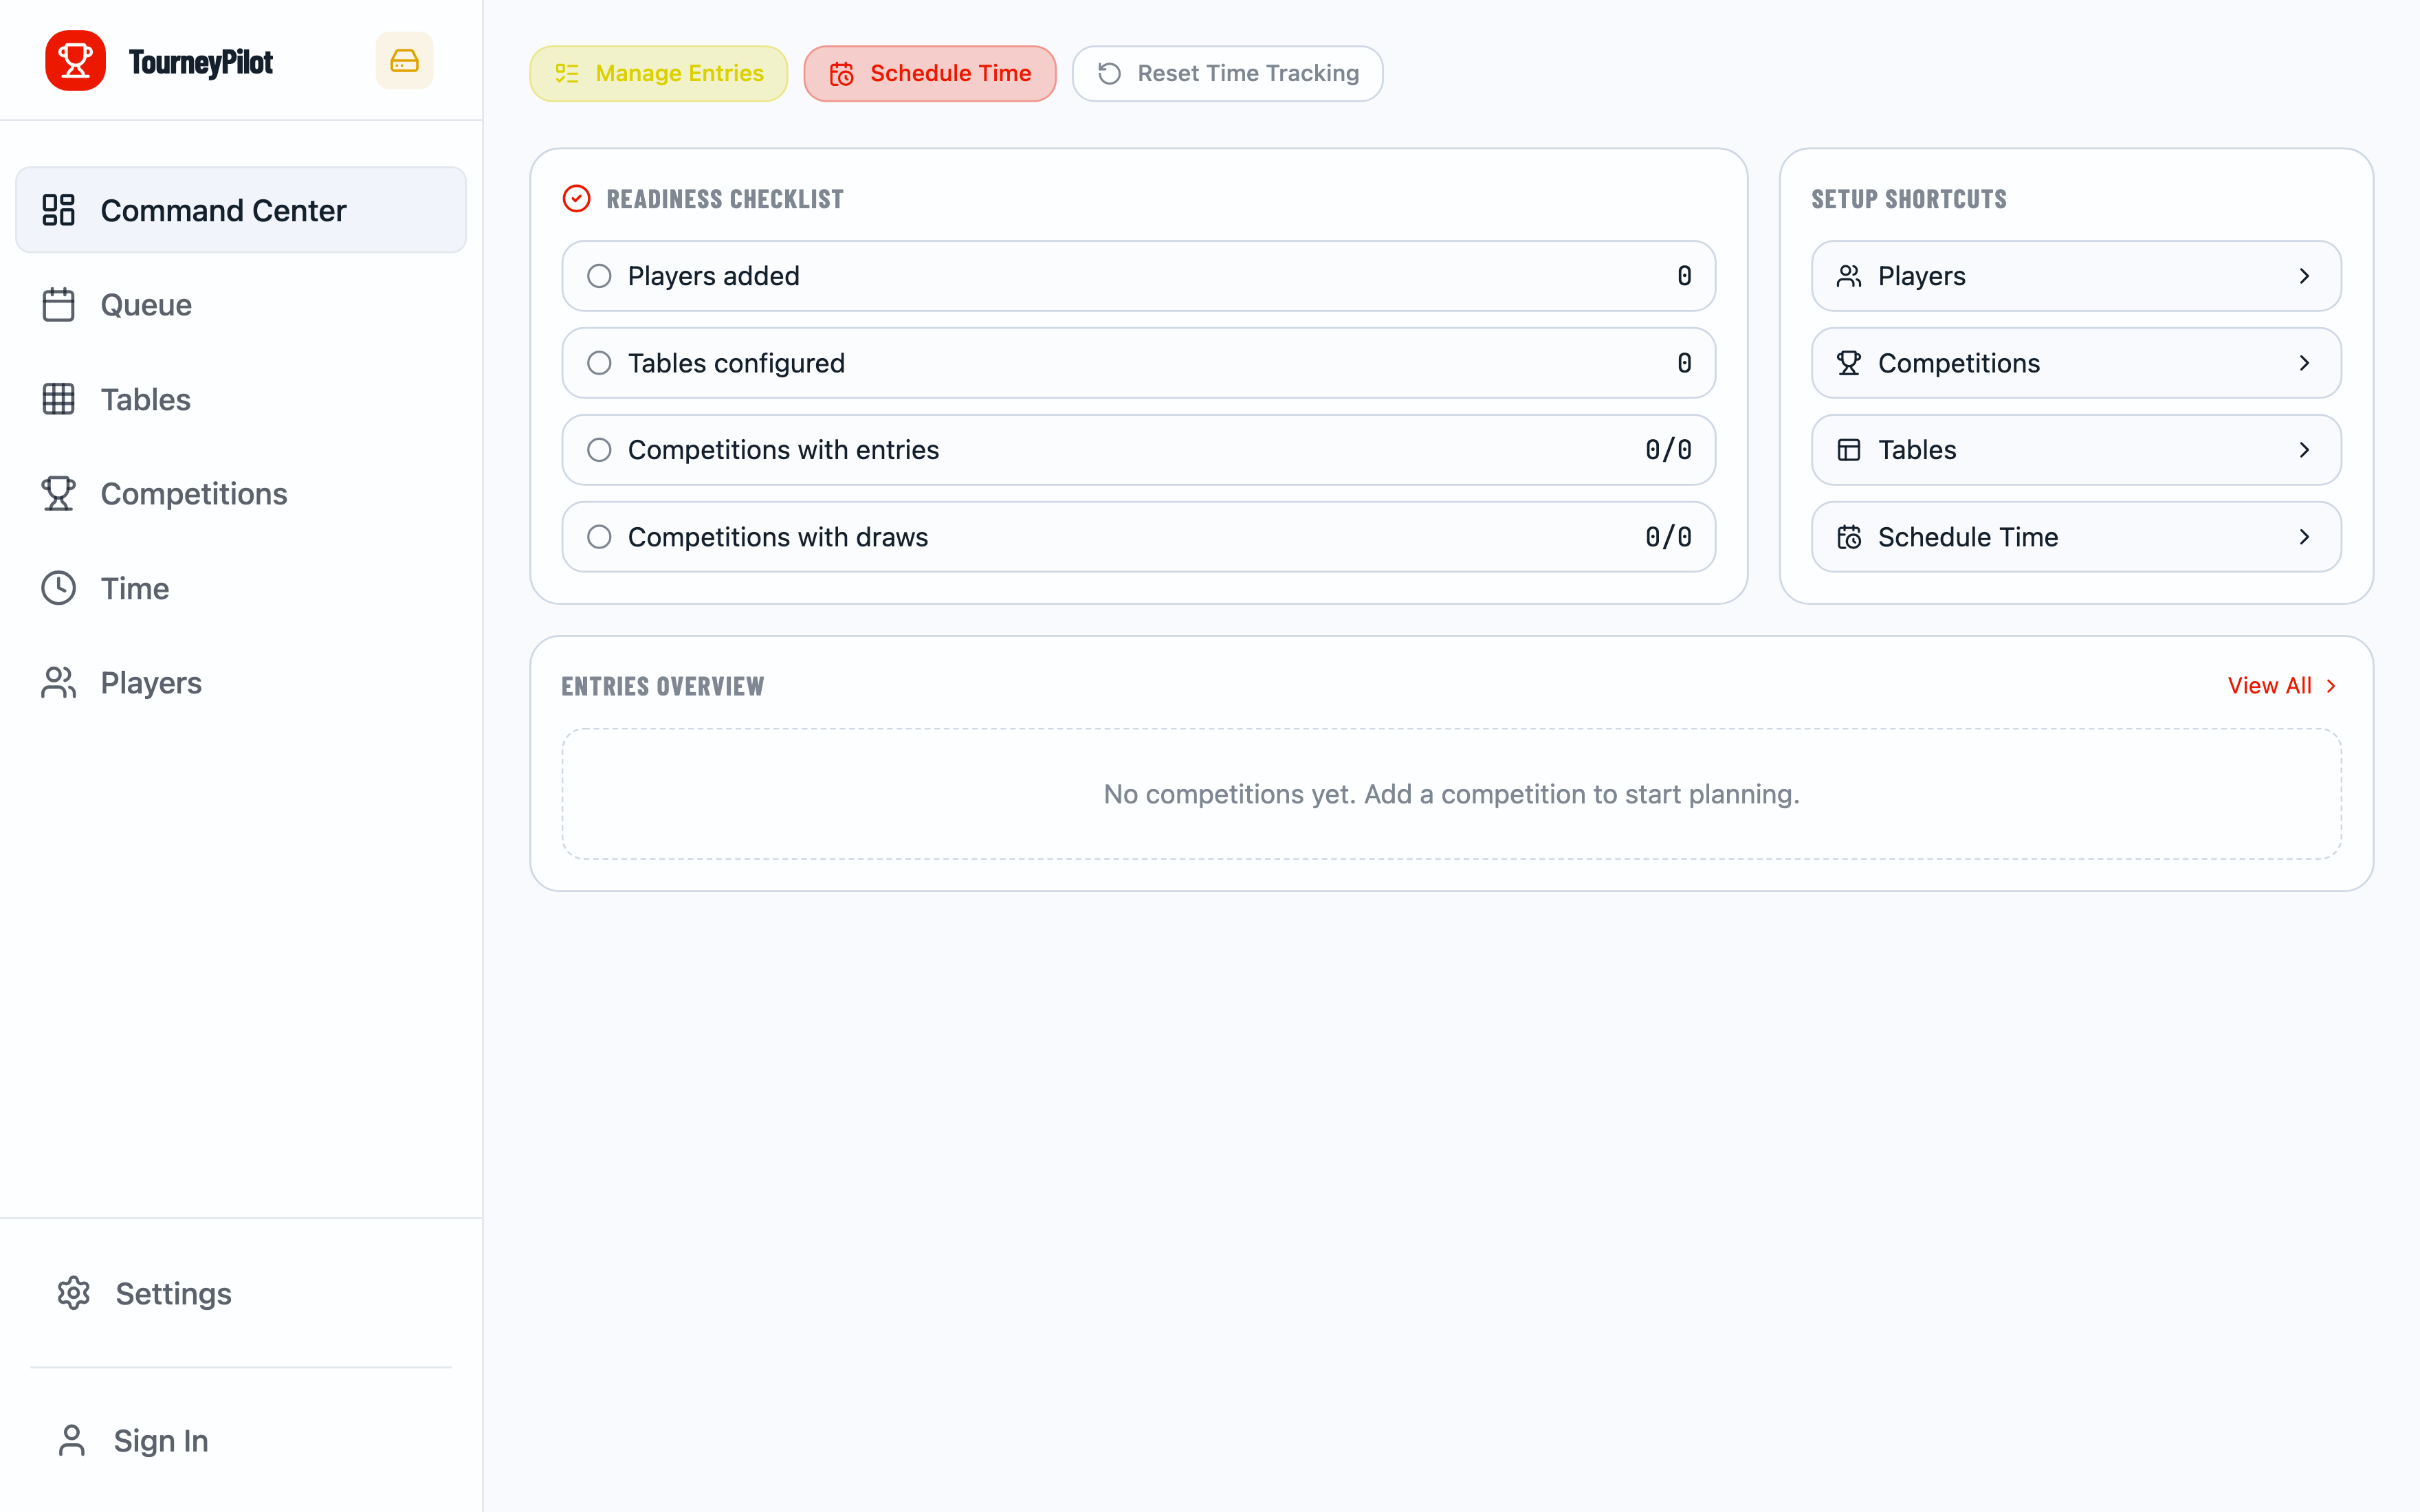The height and width of the screenshot is (1512, 2420).
Task: Click the Time clock icon in sidebar
Action: point(58,588)
